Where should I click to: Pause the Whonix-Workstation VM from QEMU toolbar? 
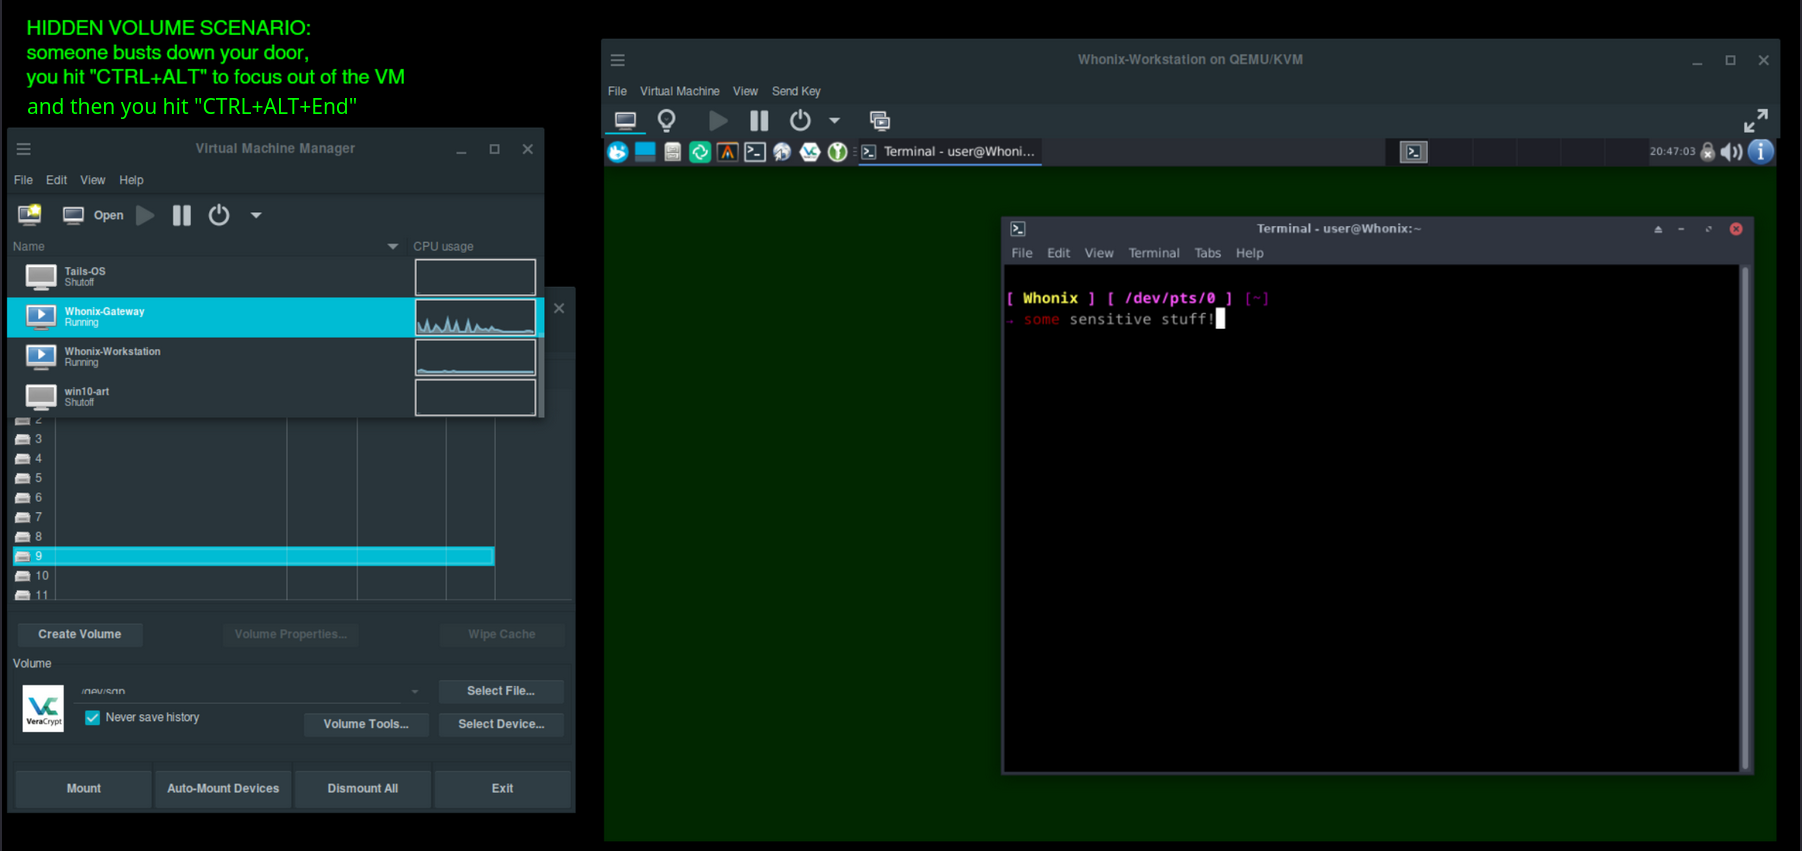759,121
